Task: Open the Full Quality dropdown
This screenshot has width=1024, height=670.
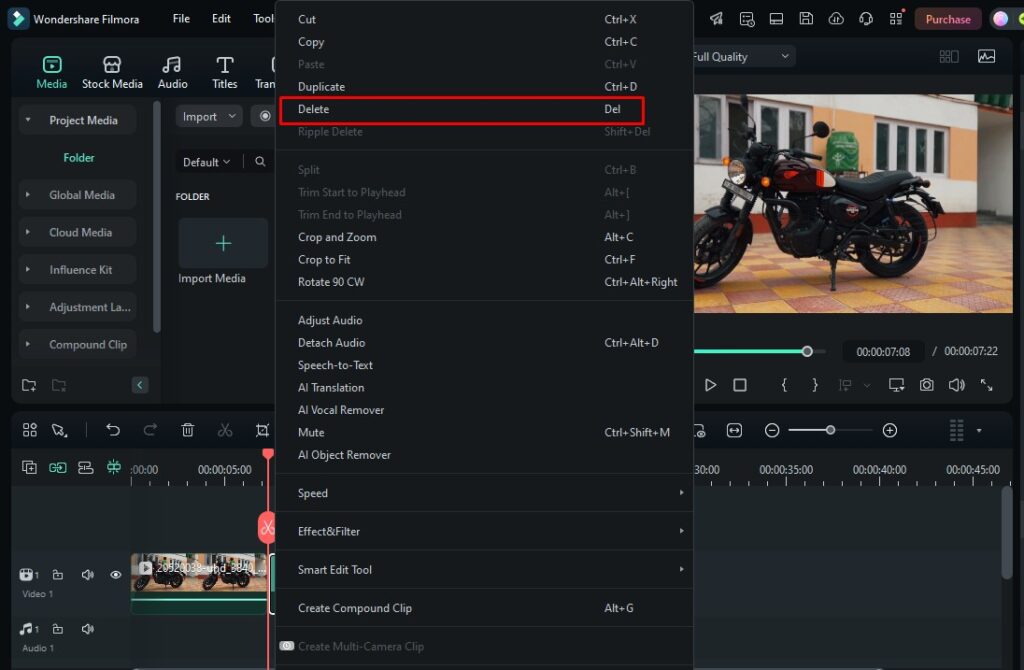Action: 740,57
